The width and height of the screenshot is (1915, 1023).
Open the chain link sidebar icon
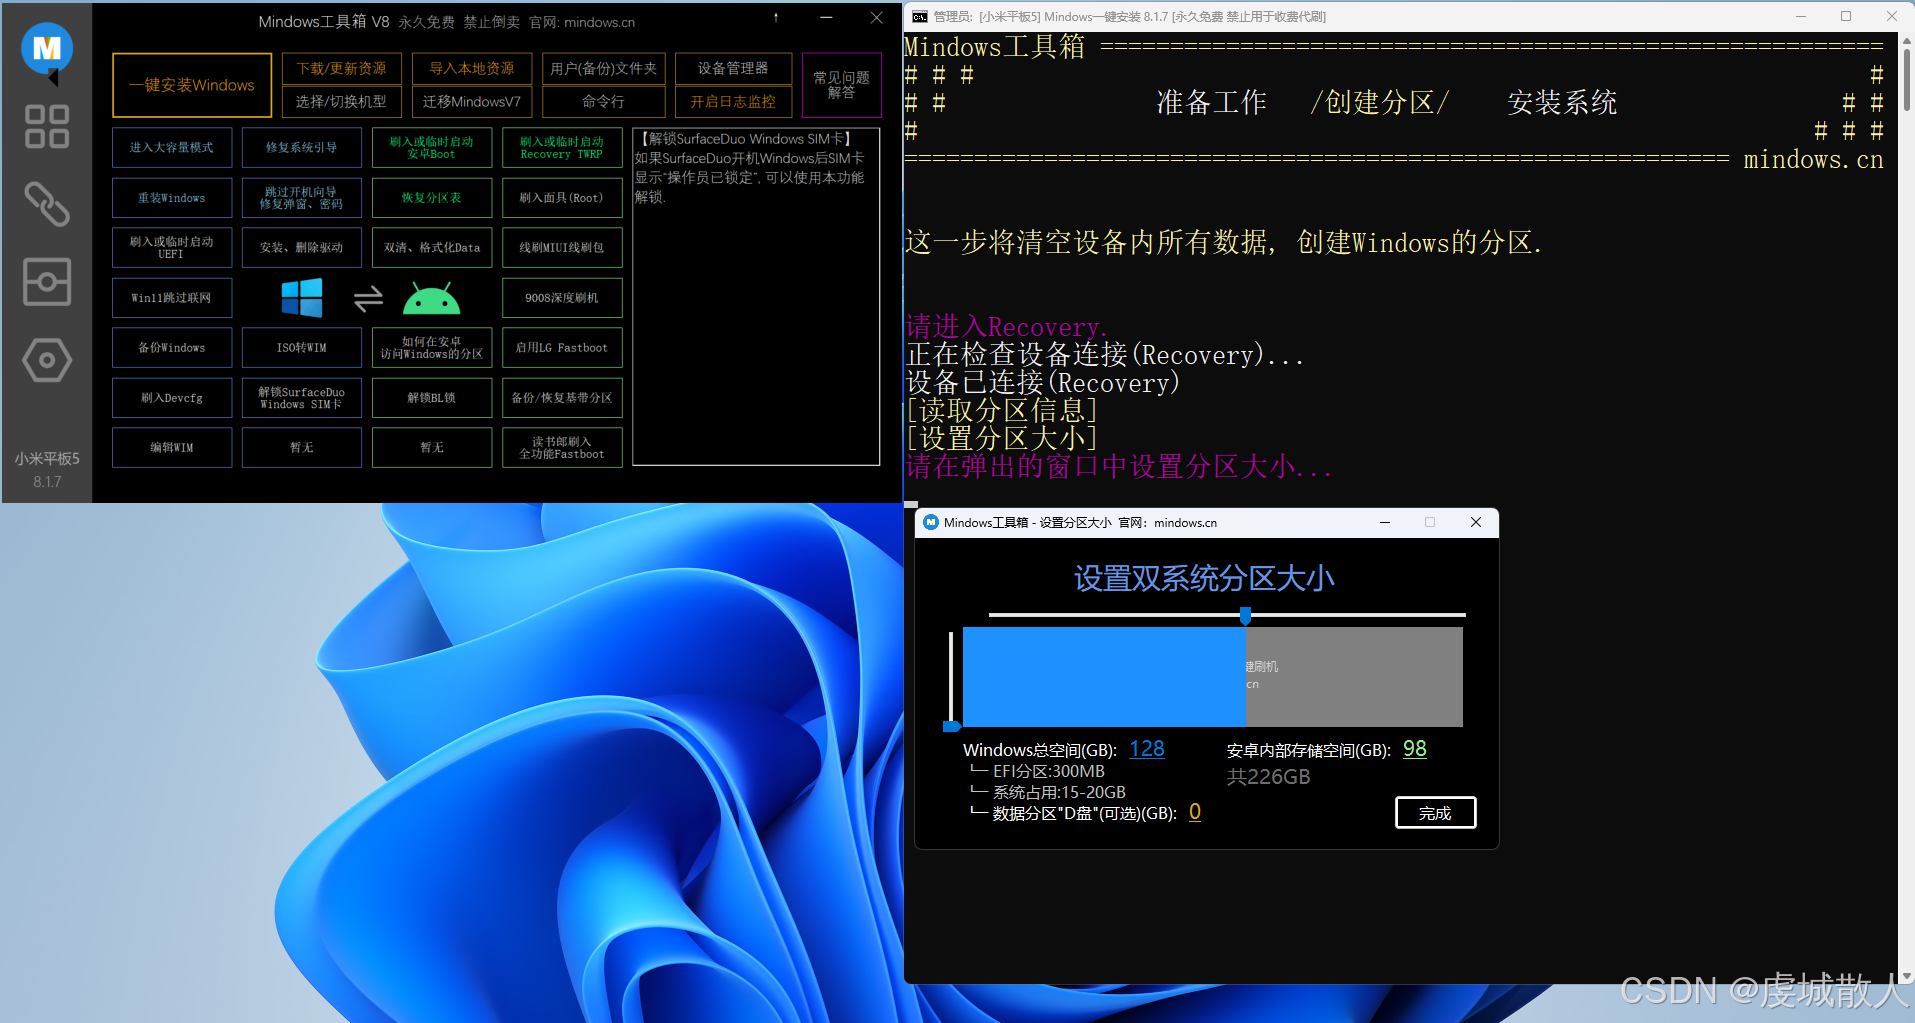pyautogui.click(x=47, y=204)
